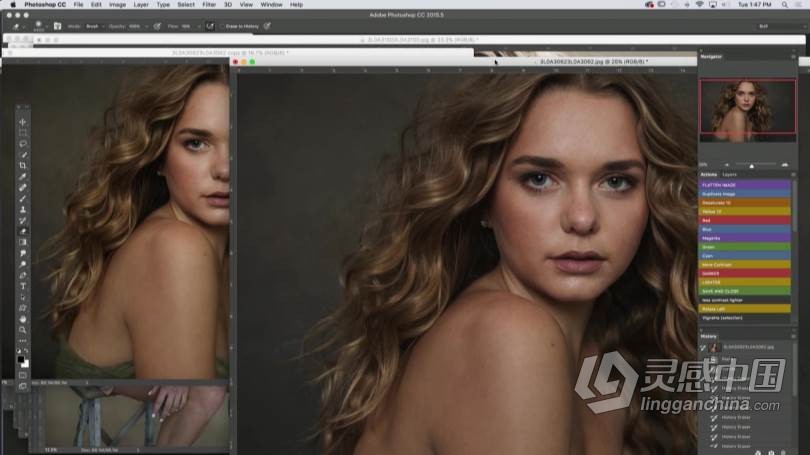Open the Layer menu
The height and width of the screenshot is (455, 810).
[x=141, y=5]
